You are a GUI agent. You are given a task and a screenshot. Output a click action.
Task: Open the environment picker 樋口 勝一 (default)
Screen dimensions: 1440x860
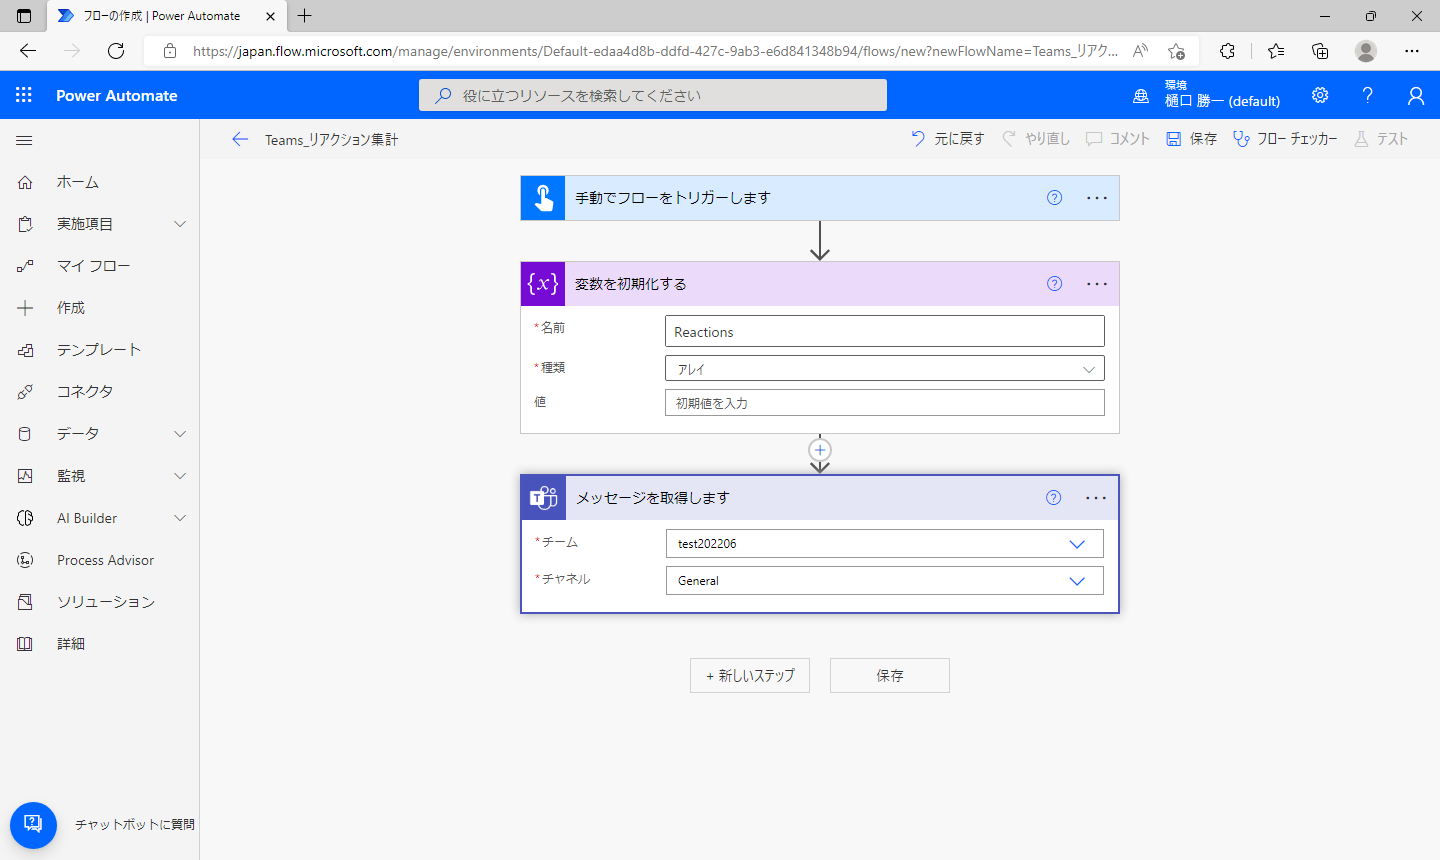coord(1207,94)
